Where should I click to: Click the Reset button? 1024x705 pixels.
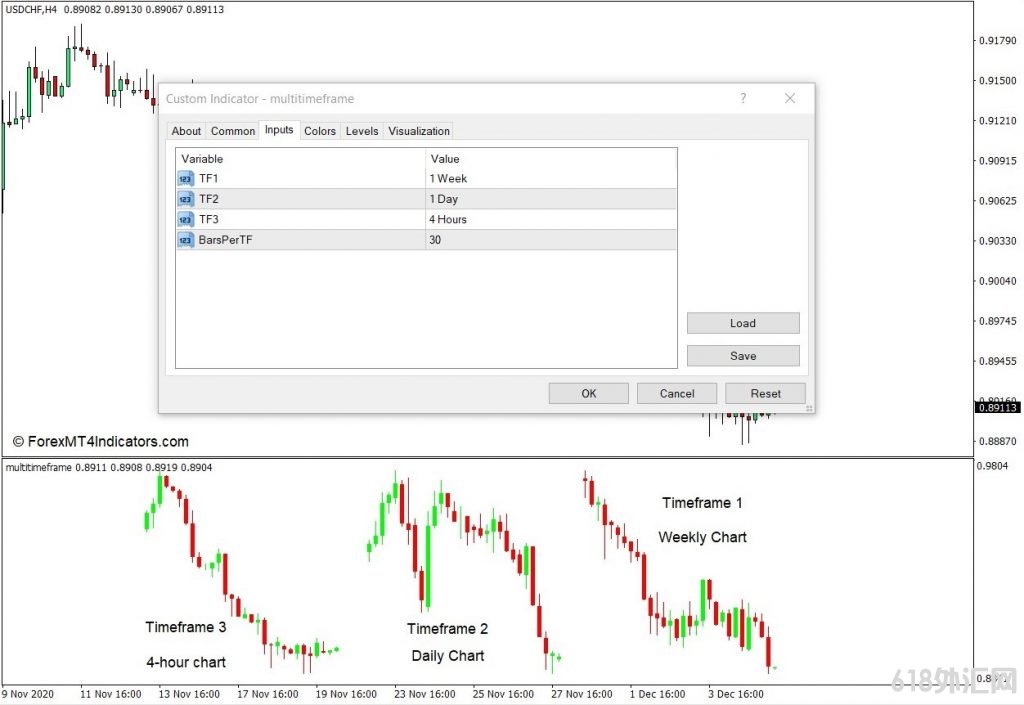765,393
